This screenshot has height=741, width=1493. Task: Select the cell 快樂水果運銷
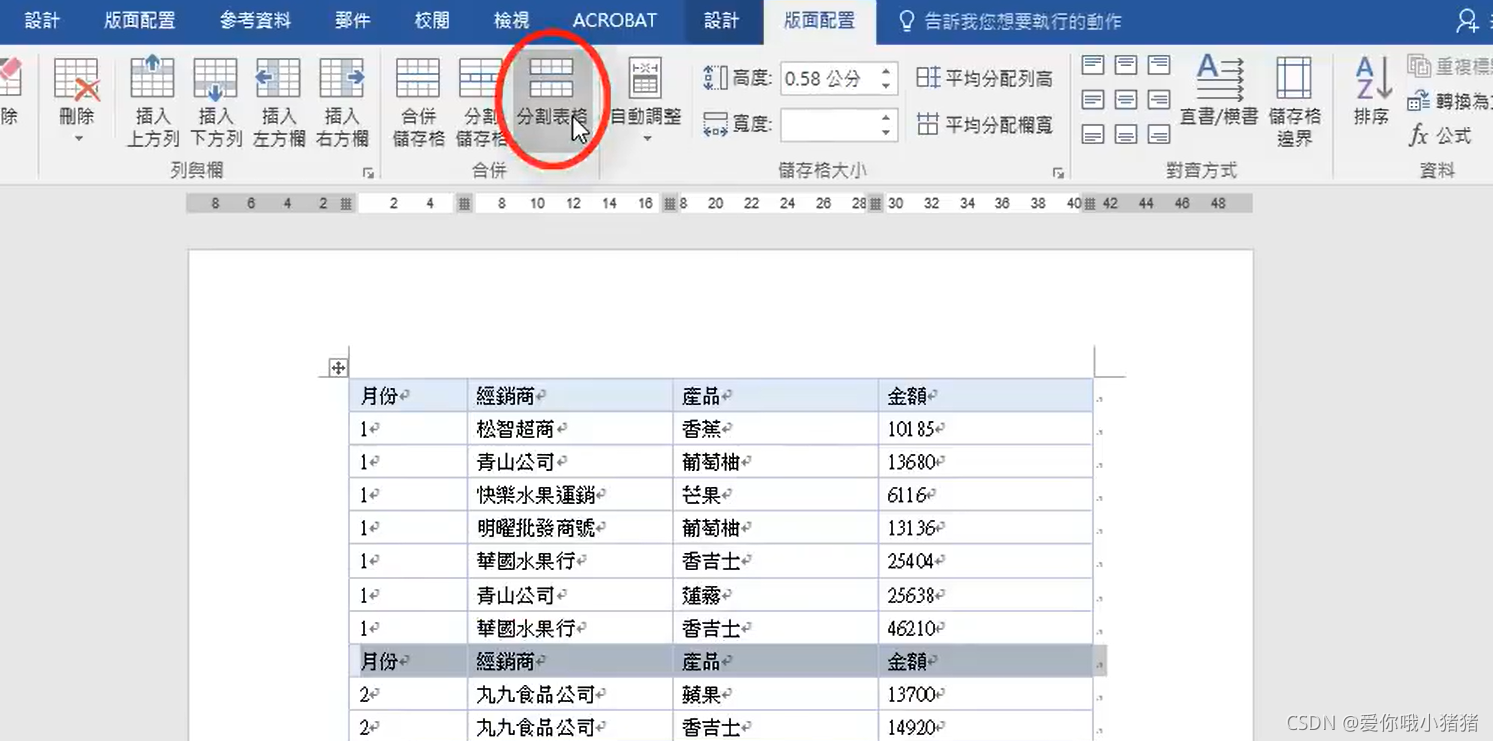pos(570,495)
